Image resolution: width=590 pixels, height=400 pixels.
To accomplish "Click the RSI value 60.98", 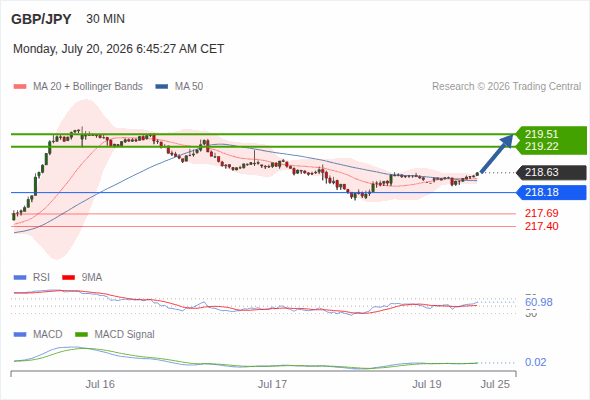I will [538, 302].
